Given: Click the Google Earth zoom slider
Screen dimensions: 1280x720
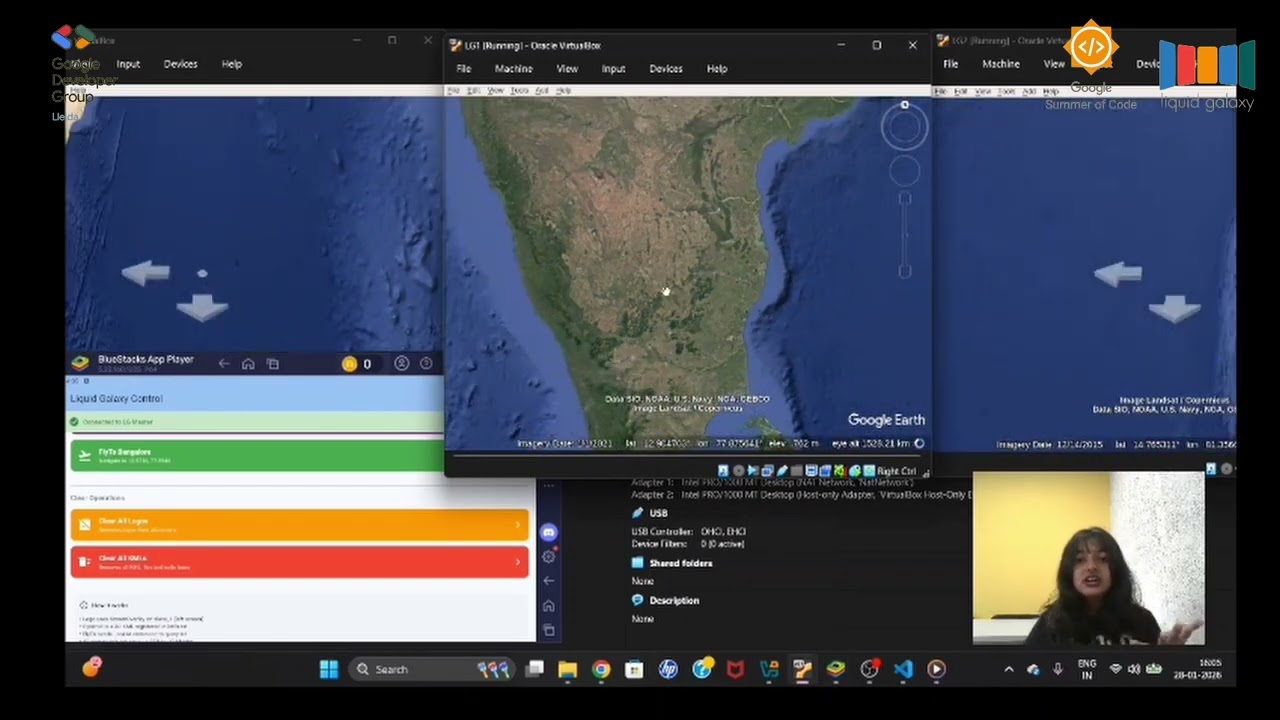Looking at the screenshot, I should click(904, 235).
